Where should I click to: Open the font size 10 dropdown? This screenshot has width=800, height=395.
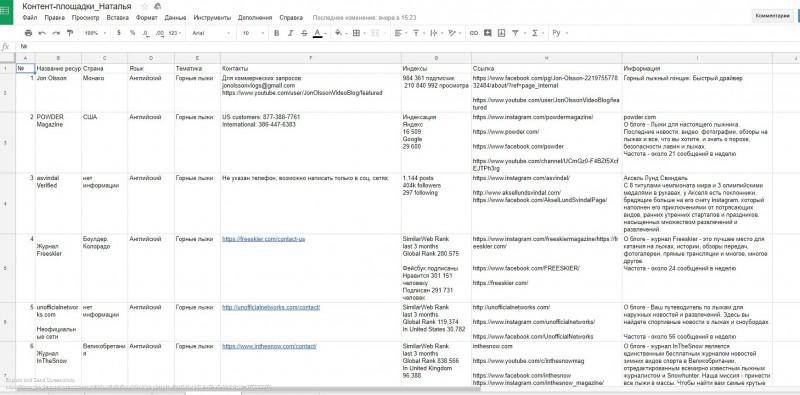pos(254,33)
